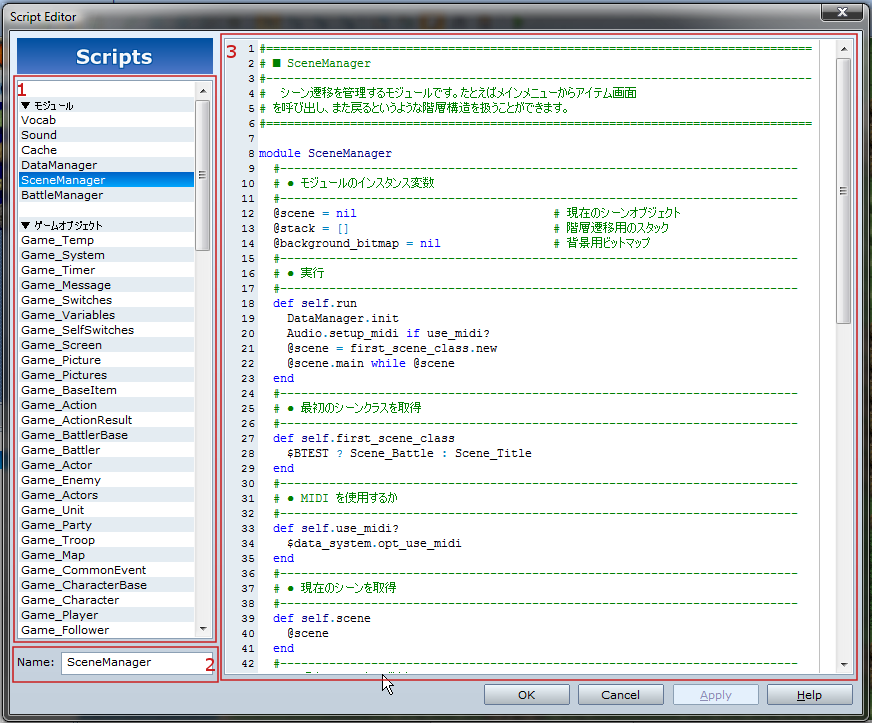Click the Help button
The width and height of the screenshot is (872, 723).
tap(809, 695)
